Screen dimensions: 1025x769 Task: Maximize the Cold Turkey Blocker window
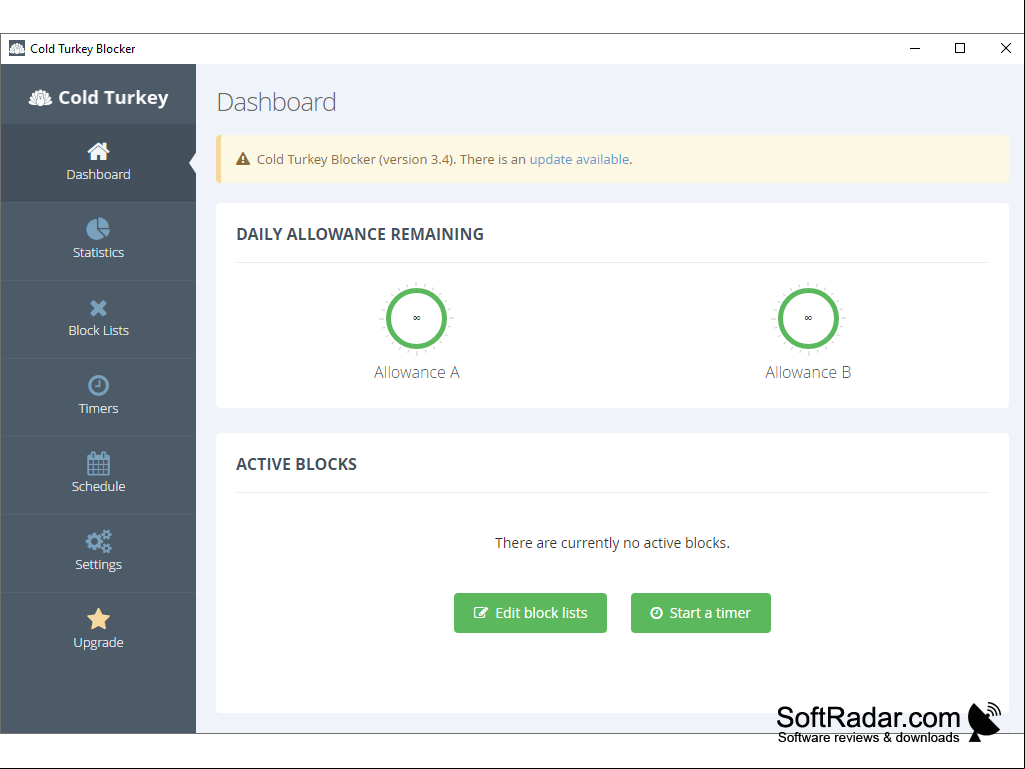(x=960, y=48)
